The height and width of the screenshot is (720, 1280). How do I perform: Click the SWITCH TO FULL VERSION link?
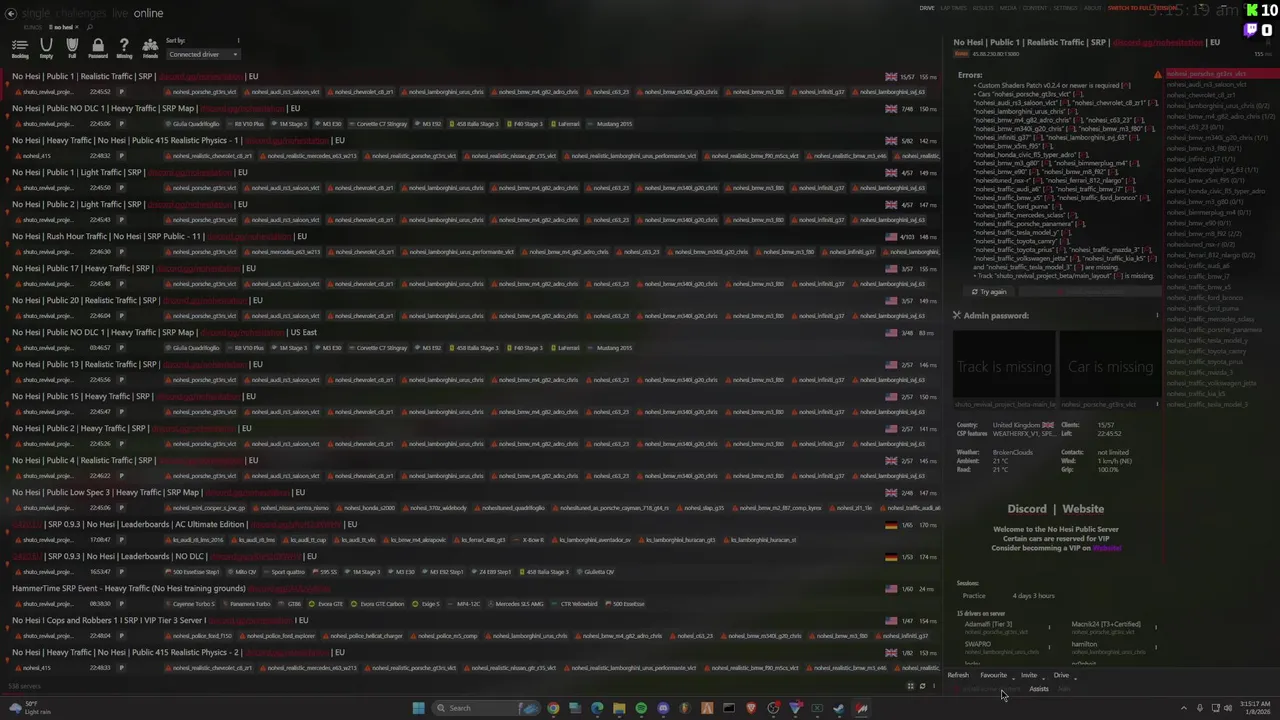(x=1142, y=8)
